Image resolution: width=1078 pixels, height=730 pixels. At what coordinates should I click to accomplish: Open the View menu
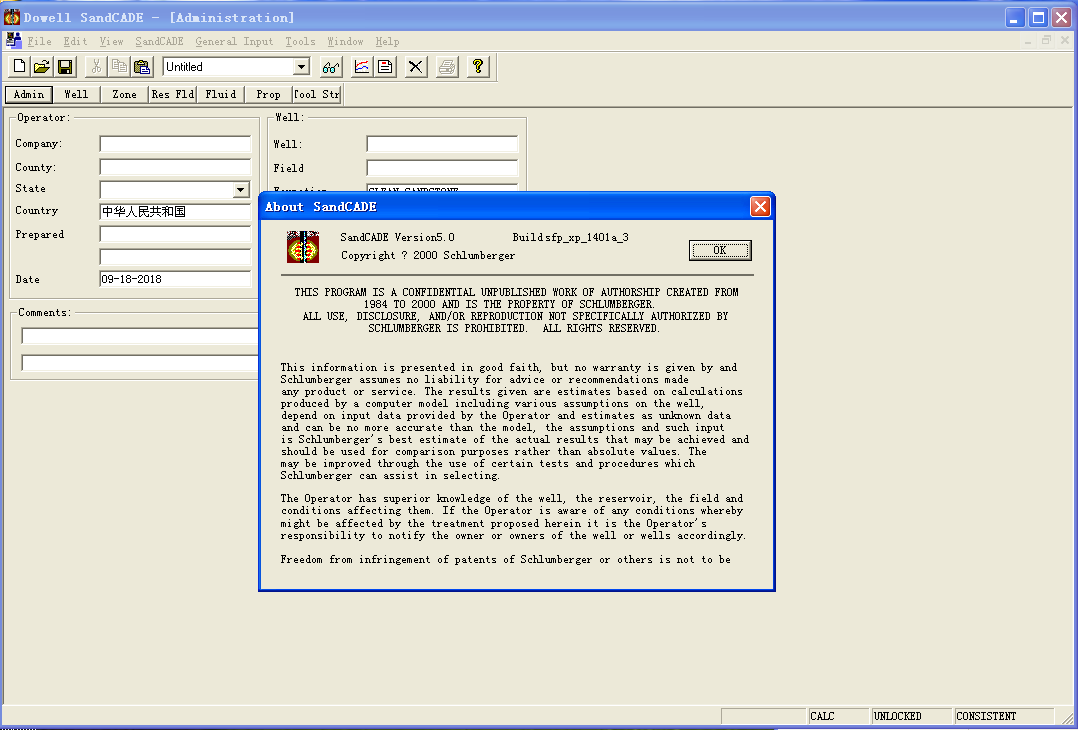click(x=111, y=41)
